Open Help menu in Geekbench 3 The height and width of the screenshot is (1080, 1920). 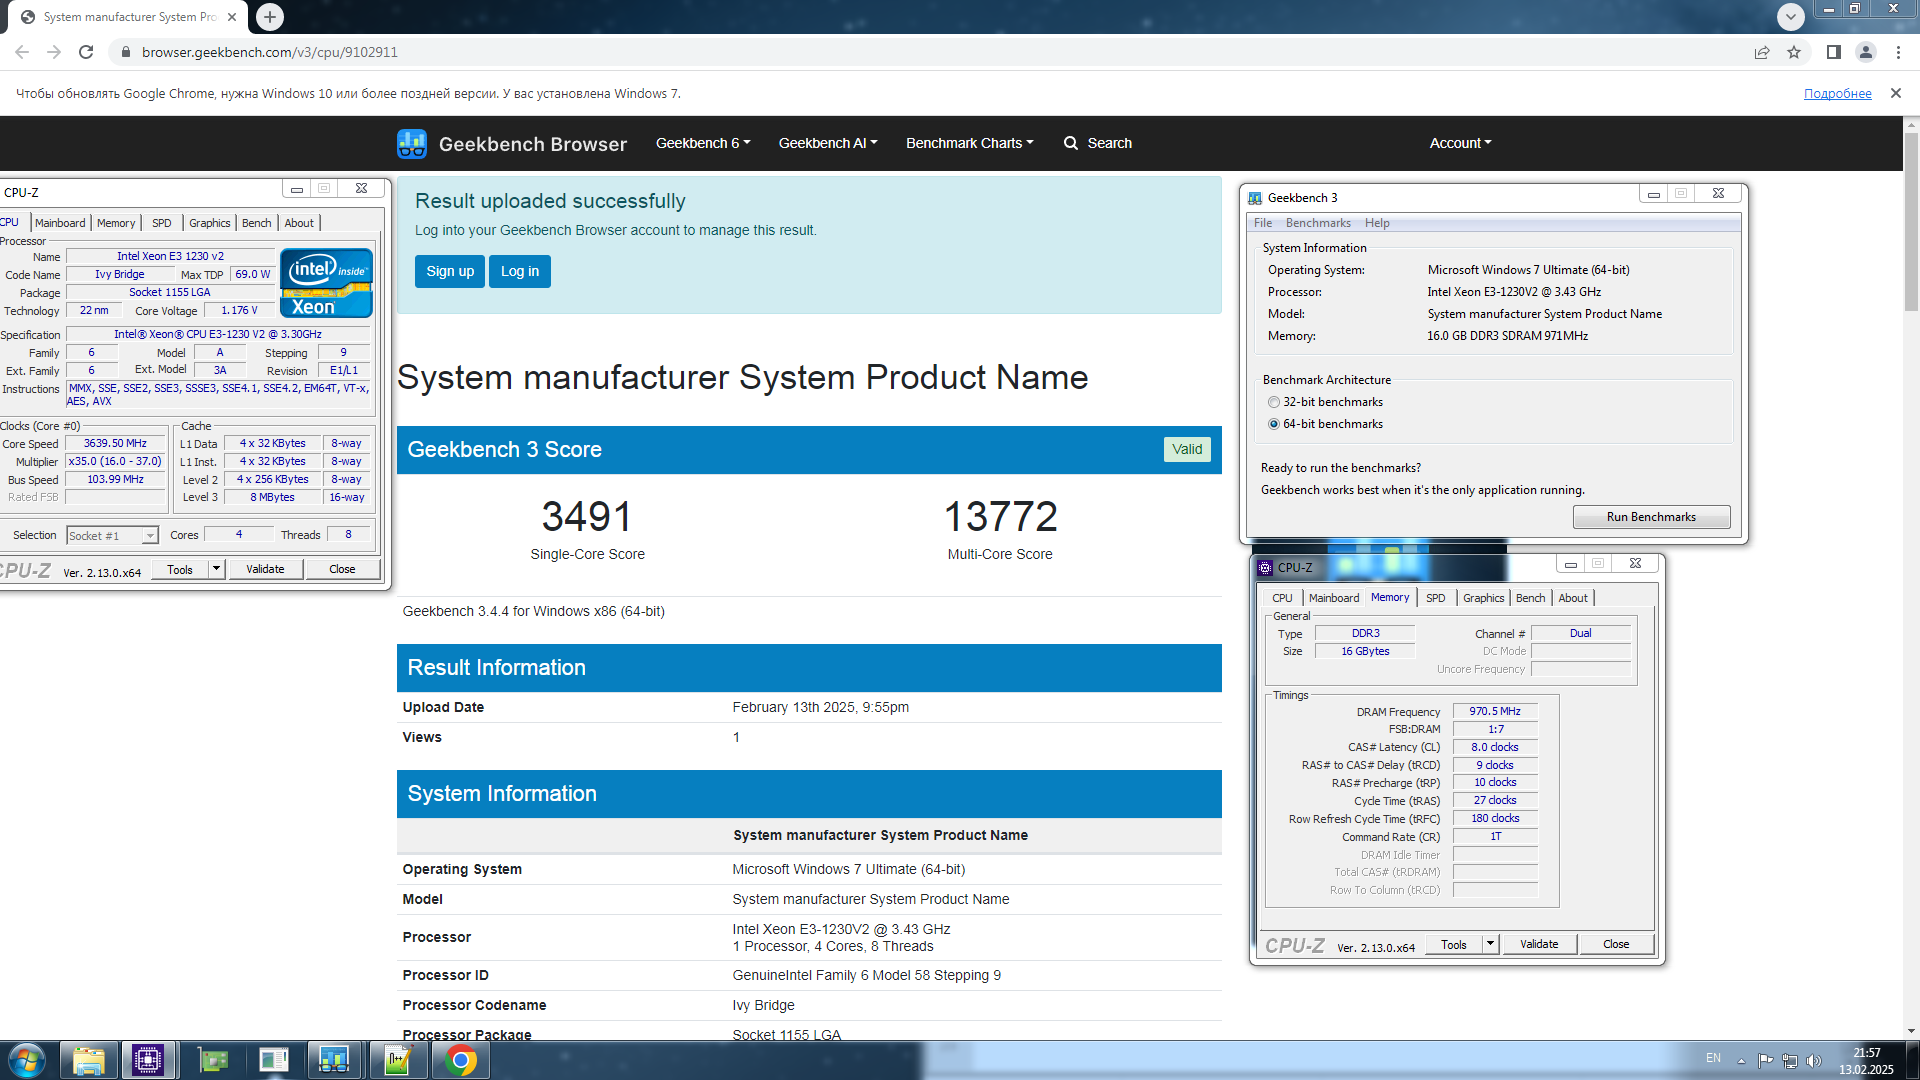point(1377,223)
